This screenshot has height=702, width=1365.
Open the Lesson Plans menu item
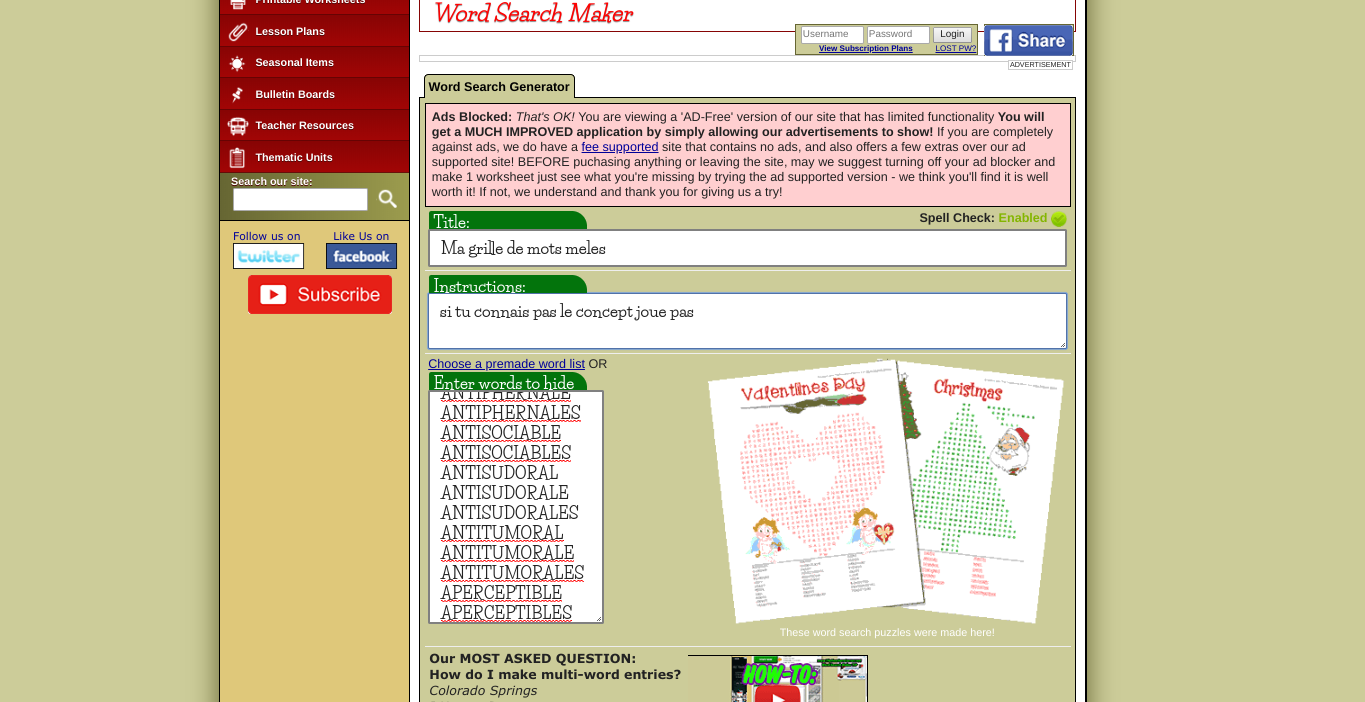(290, 31)
